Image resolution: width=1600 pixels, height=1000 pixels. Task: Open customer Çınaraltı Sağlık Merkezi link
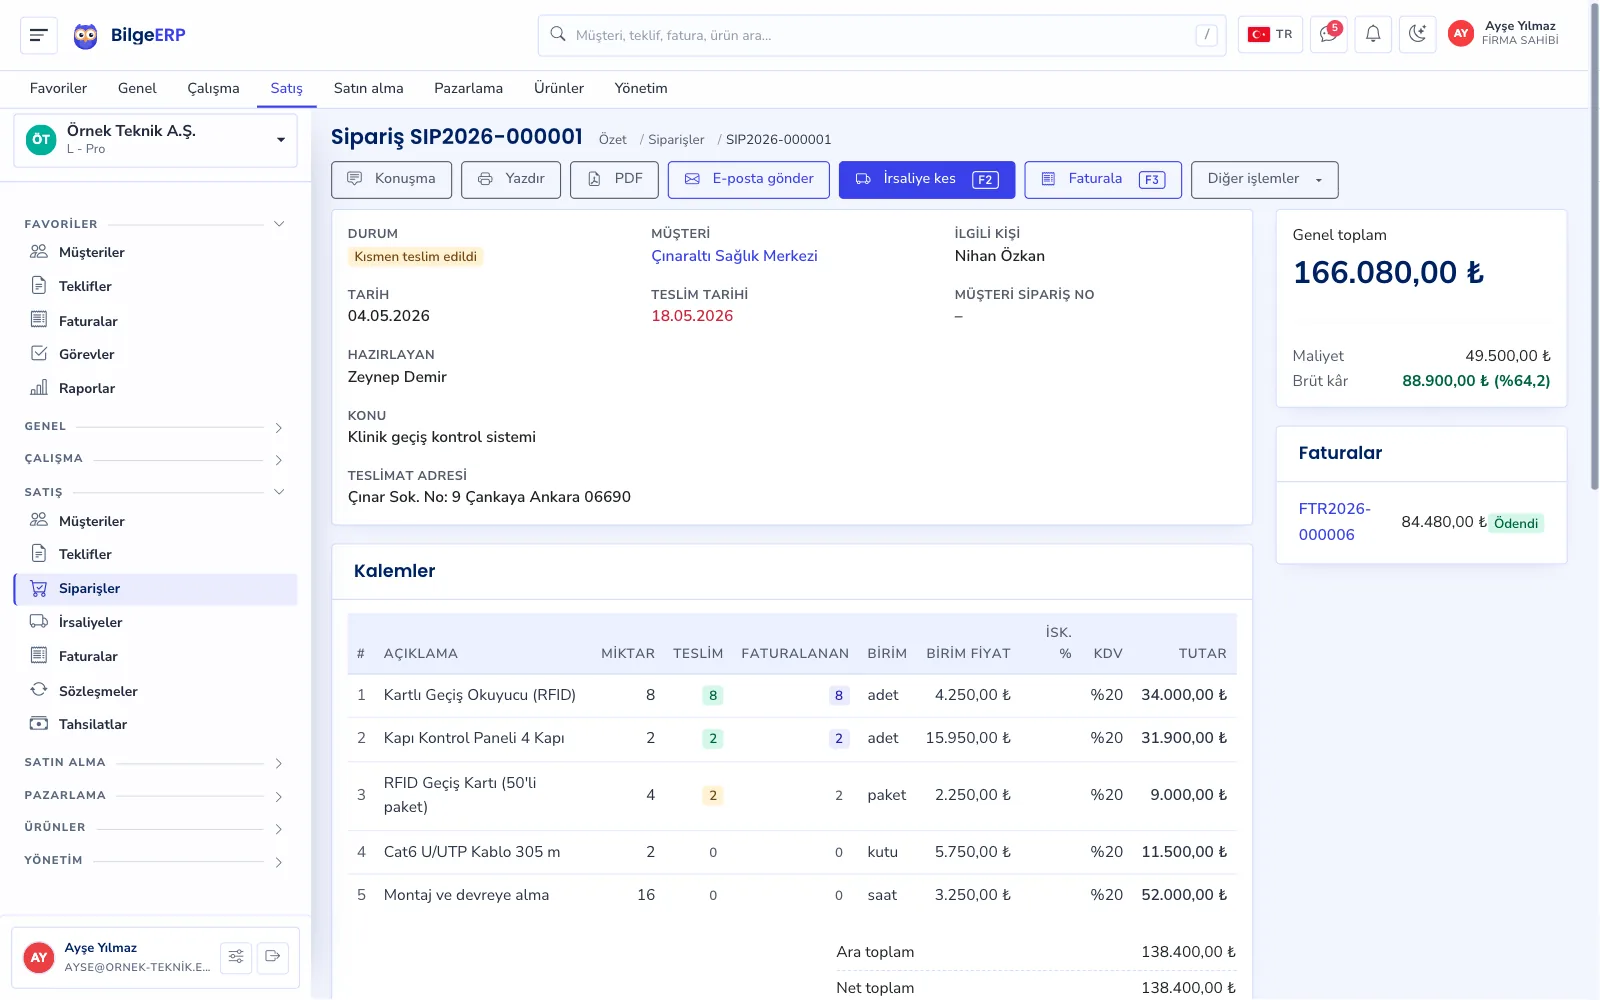[734, 256]
